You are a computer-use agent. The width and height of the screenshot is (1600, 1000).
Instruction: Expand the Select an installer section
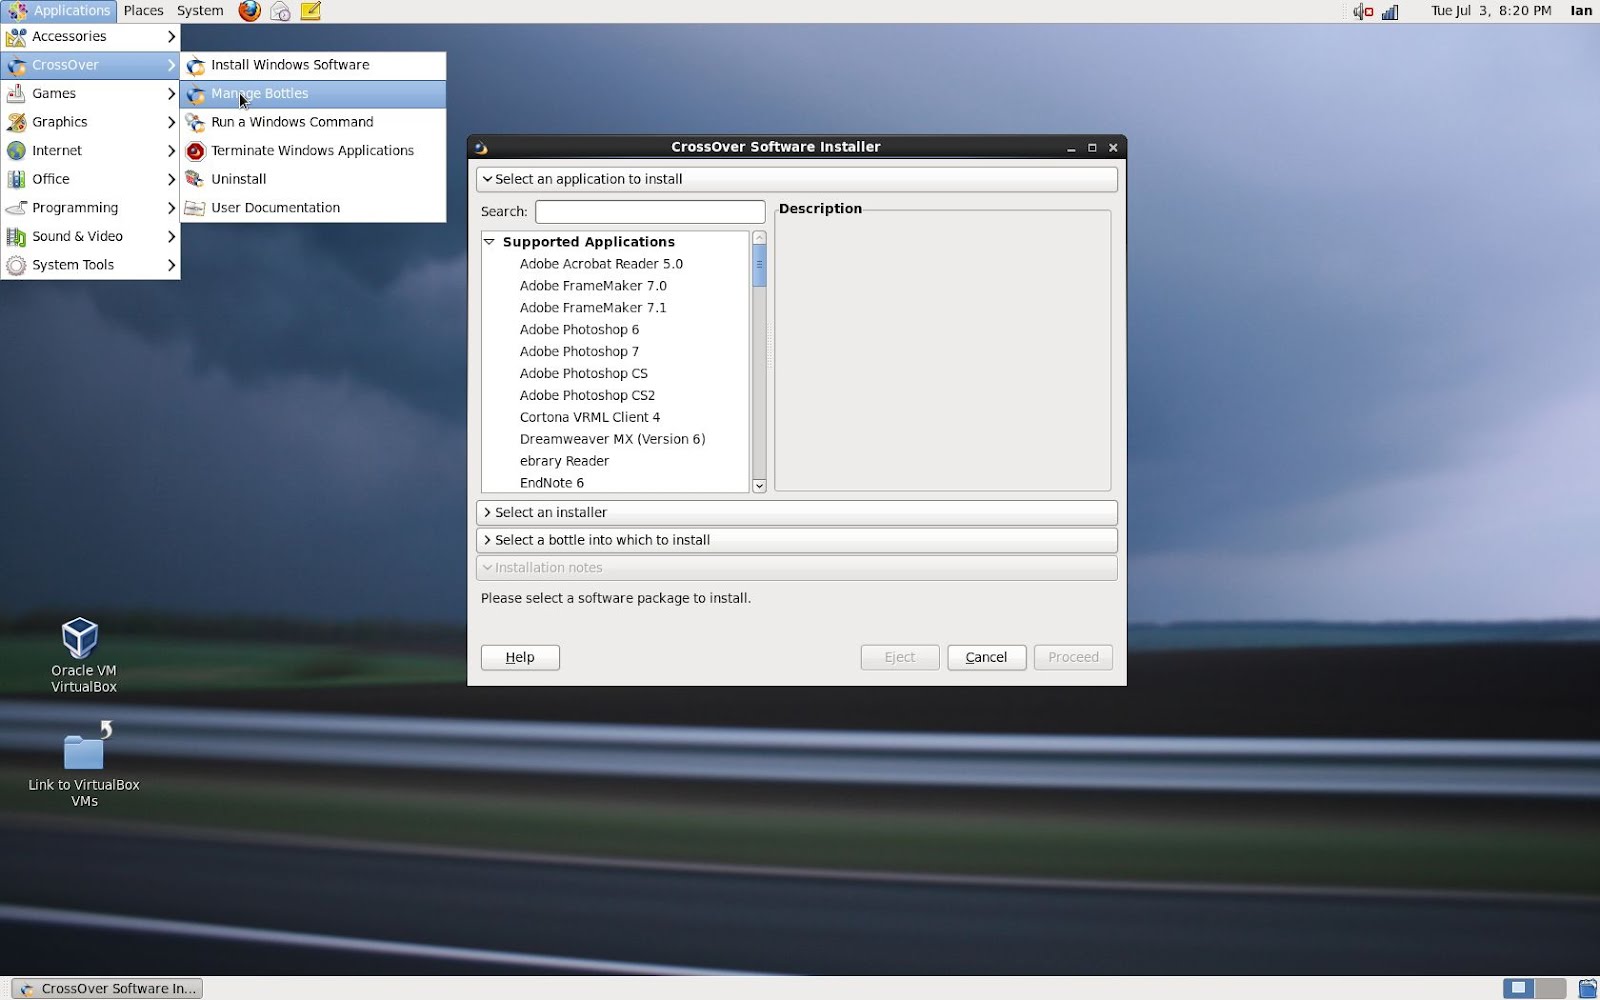797,512
